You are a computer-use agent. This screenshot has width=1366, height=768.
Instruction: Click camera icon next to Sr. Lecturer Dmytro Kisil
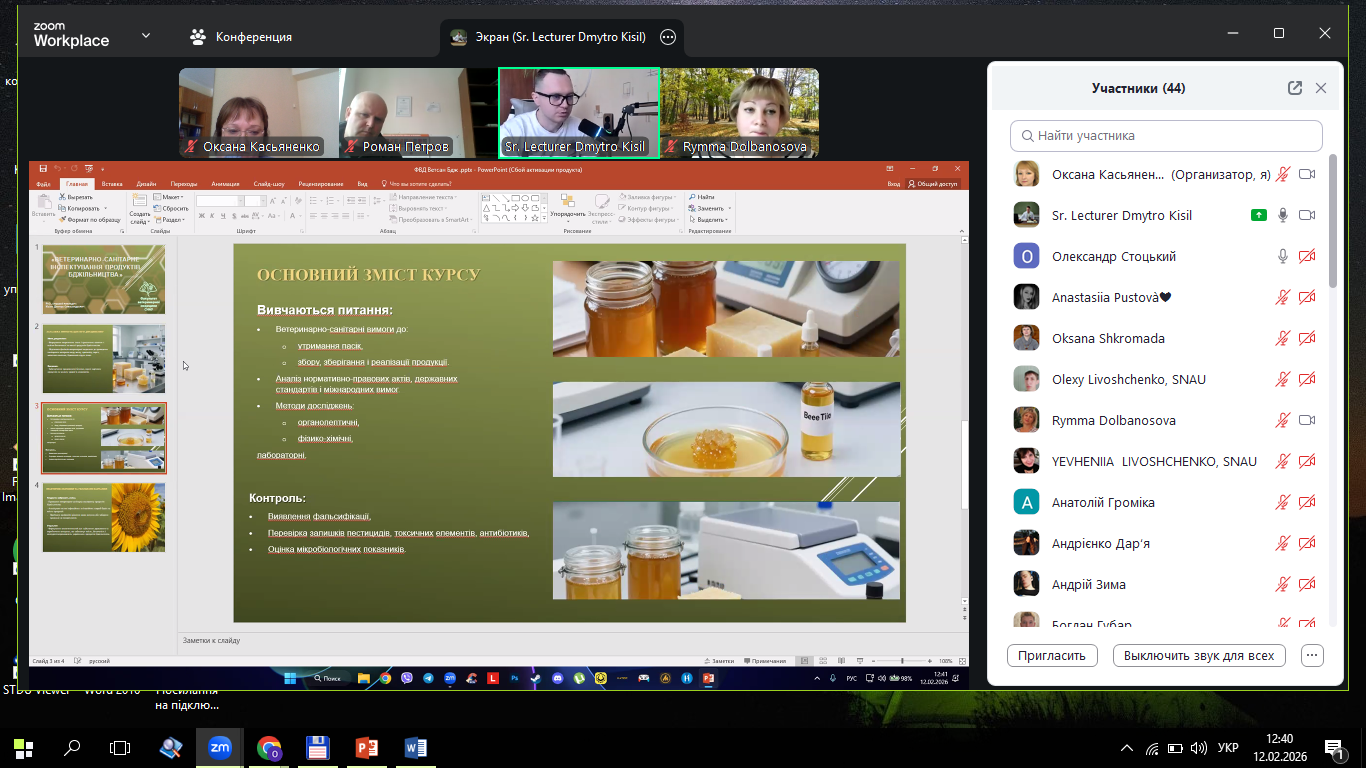pos(1306,215)
